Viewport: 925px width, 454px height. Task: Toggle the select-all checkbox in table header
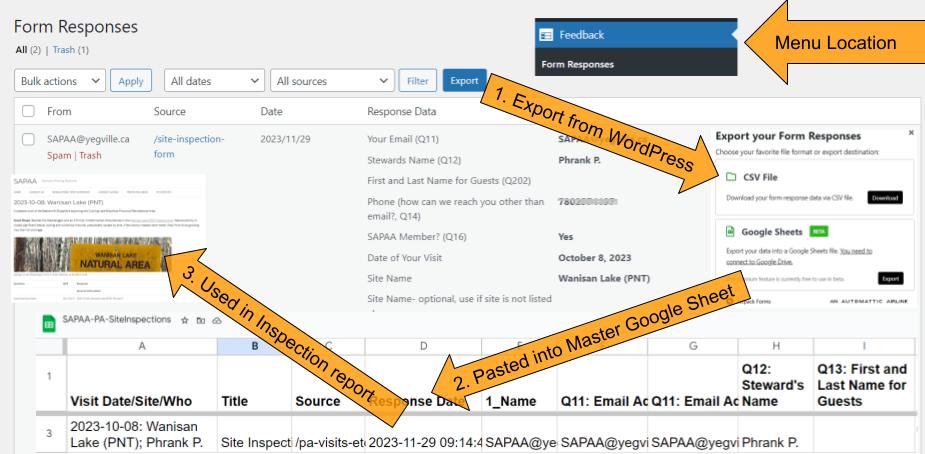28,111
